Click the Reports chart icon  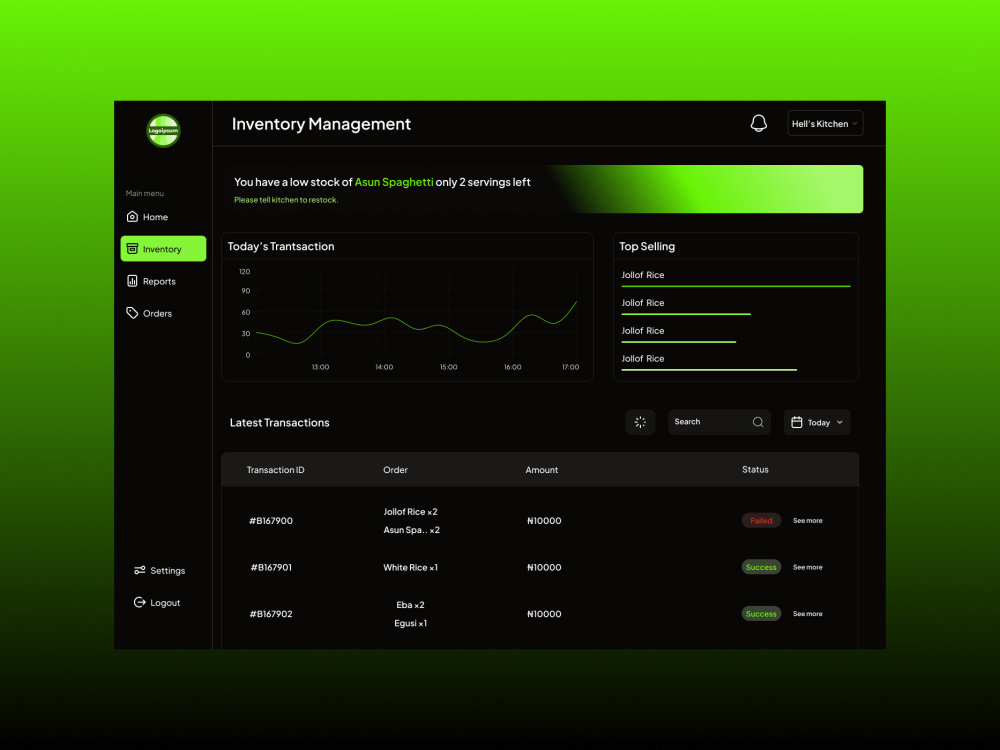click(x=132, y=281)
